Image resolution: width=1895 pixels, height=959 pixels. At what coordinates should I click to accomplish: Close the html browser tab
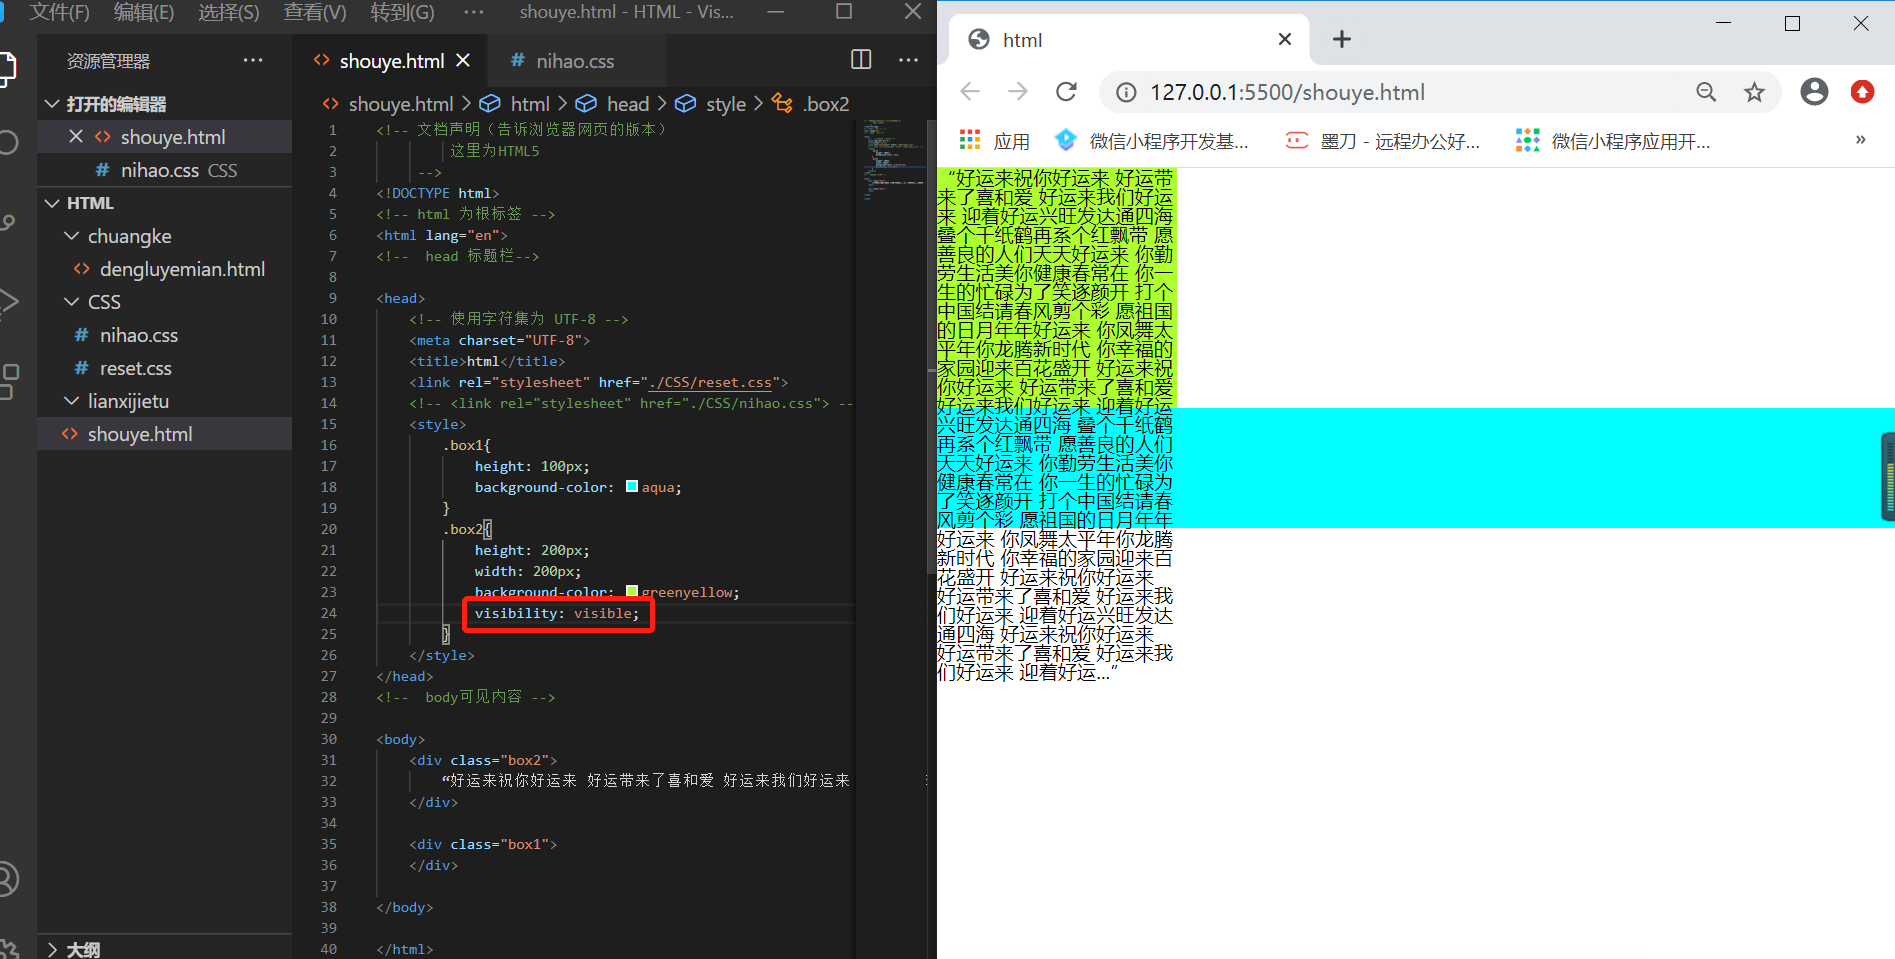coord(1285,39)
